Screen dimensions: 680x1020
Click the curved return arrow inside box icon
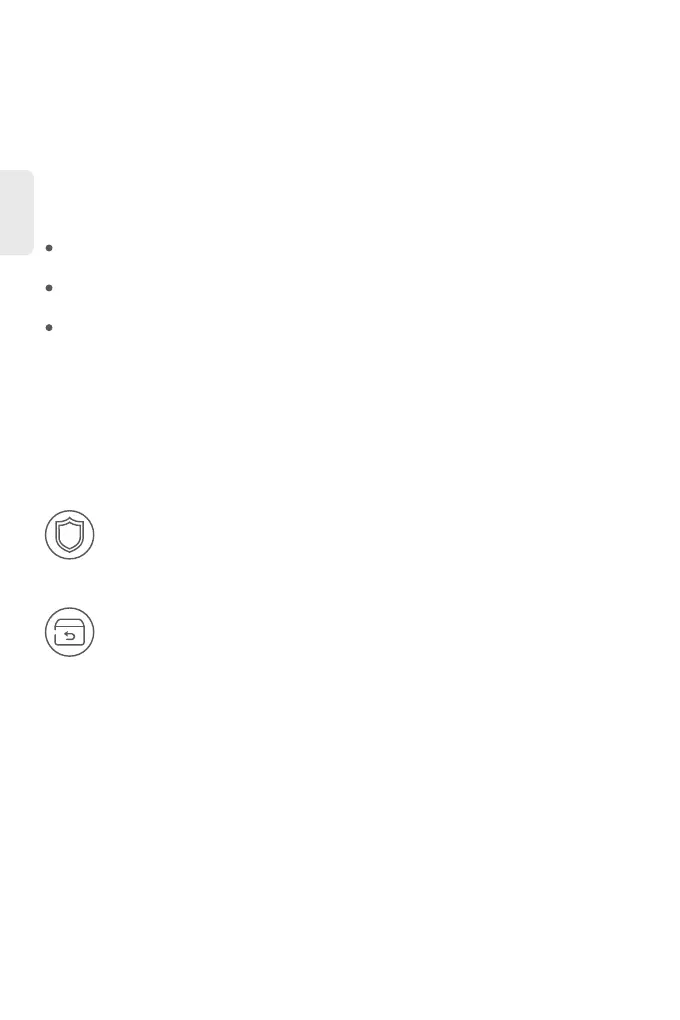[70, 636]
